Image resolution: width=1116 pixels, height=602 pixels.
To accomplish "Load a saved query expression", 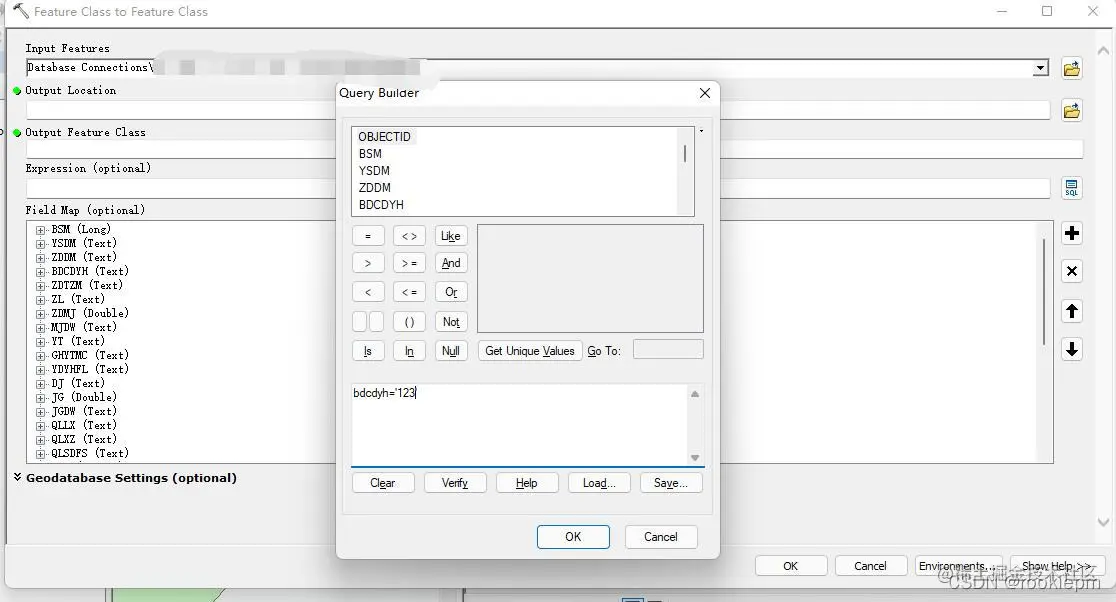I will coord(599,483).
